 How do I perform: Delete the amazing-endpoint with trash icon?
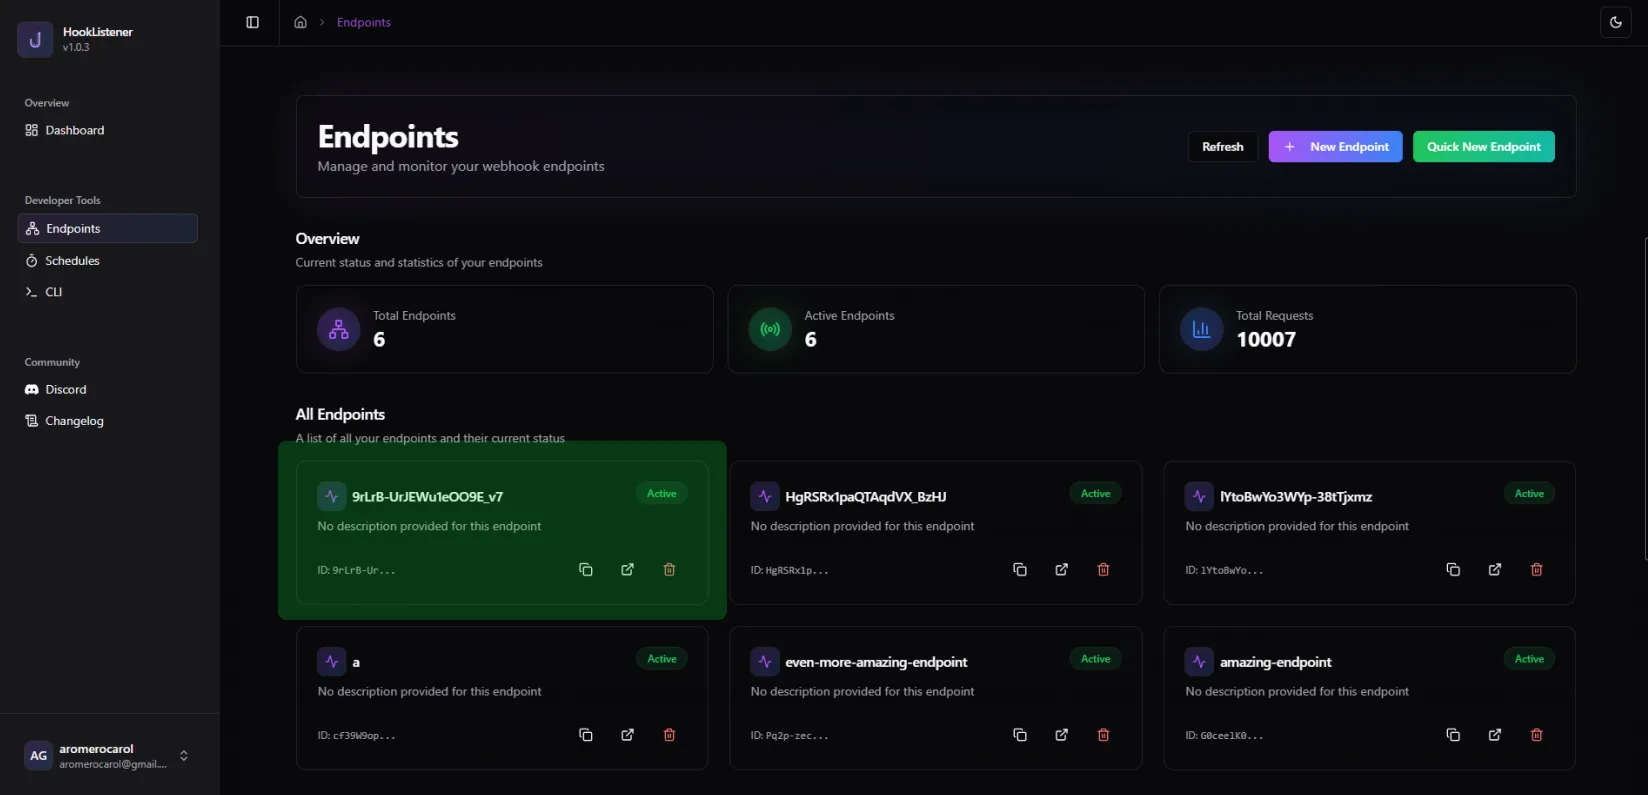click(x=1536, y=735)
